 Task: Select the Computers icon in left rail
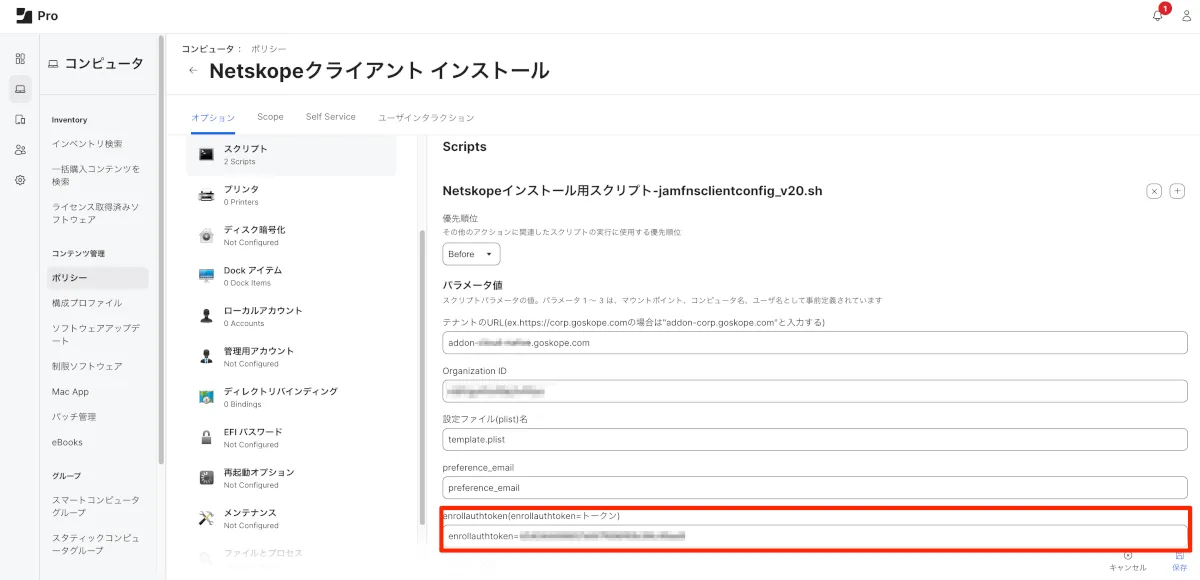(x=20, y=89)
